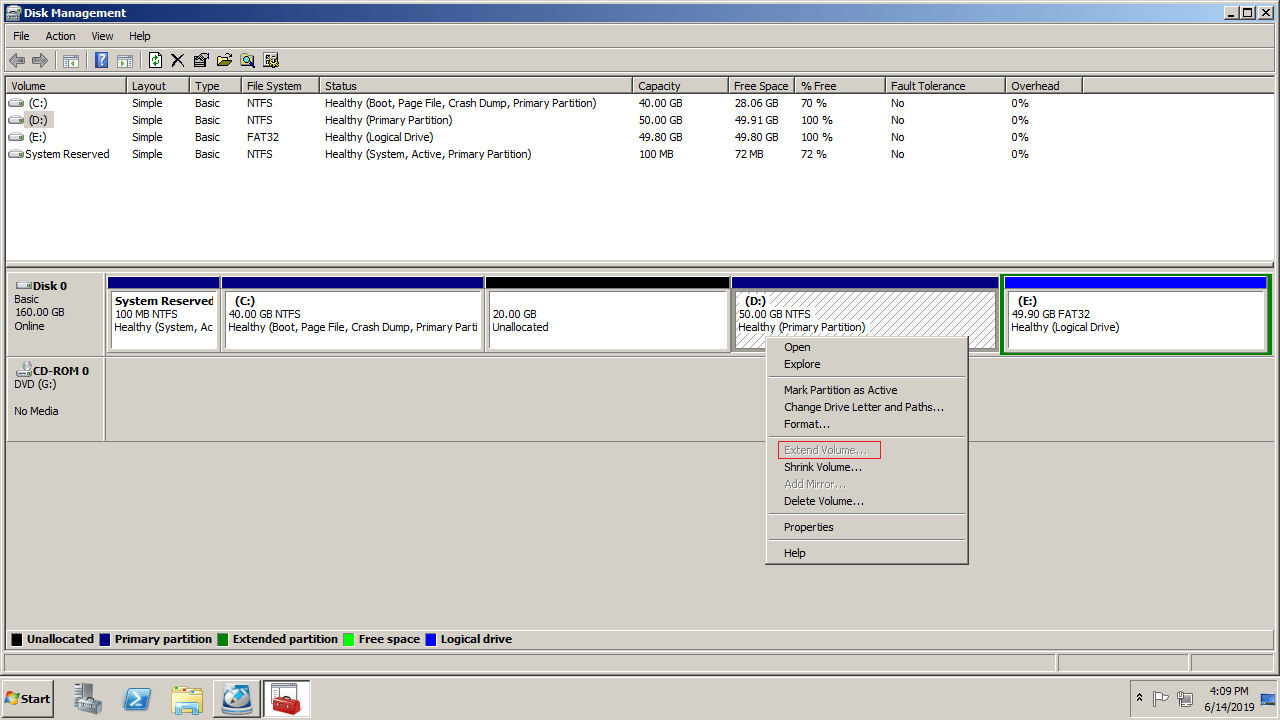Choose Shrink Volume from context menu
The image size is (1280, 720).
pyautogui.click(x=822, y=467)
